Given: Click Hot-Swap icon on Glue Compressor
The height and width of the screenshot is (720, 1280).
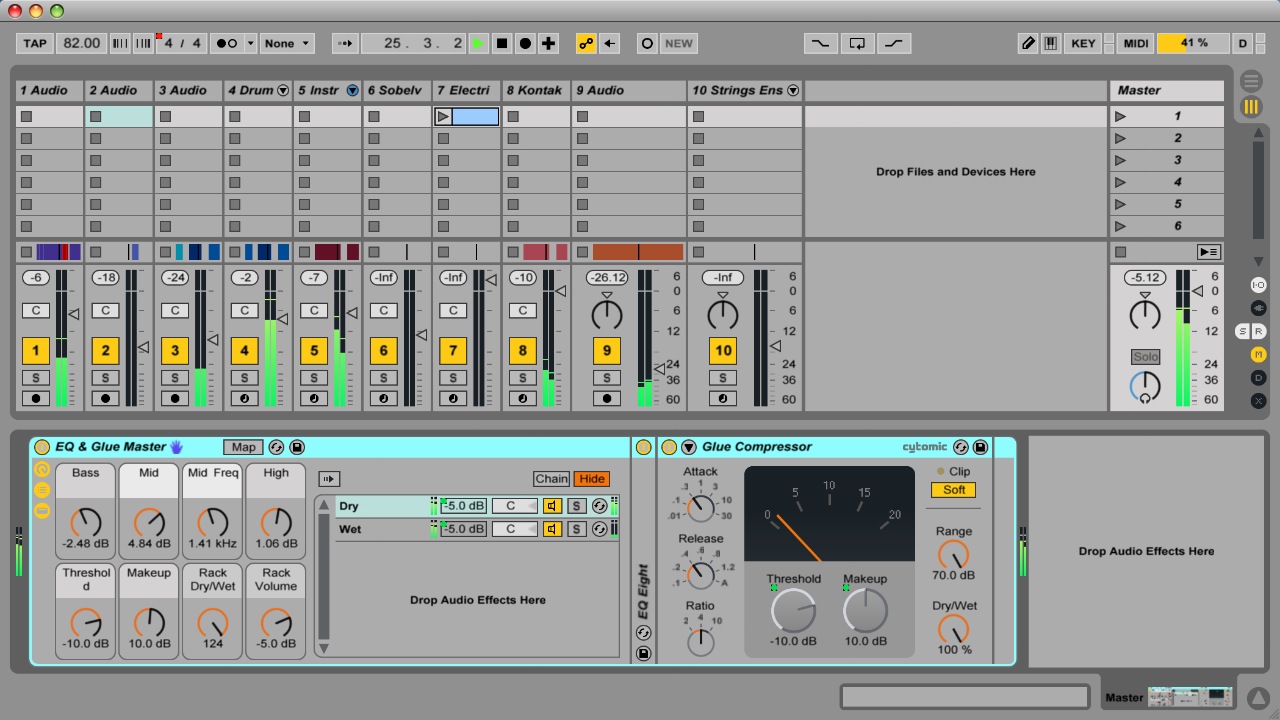Looking at the screenshot, I should [x=961, y=447].
